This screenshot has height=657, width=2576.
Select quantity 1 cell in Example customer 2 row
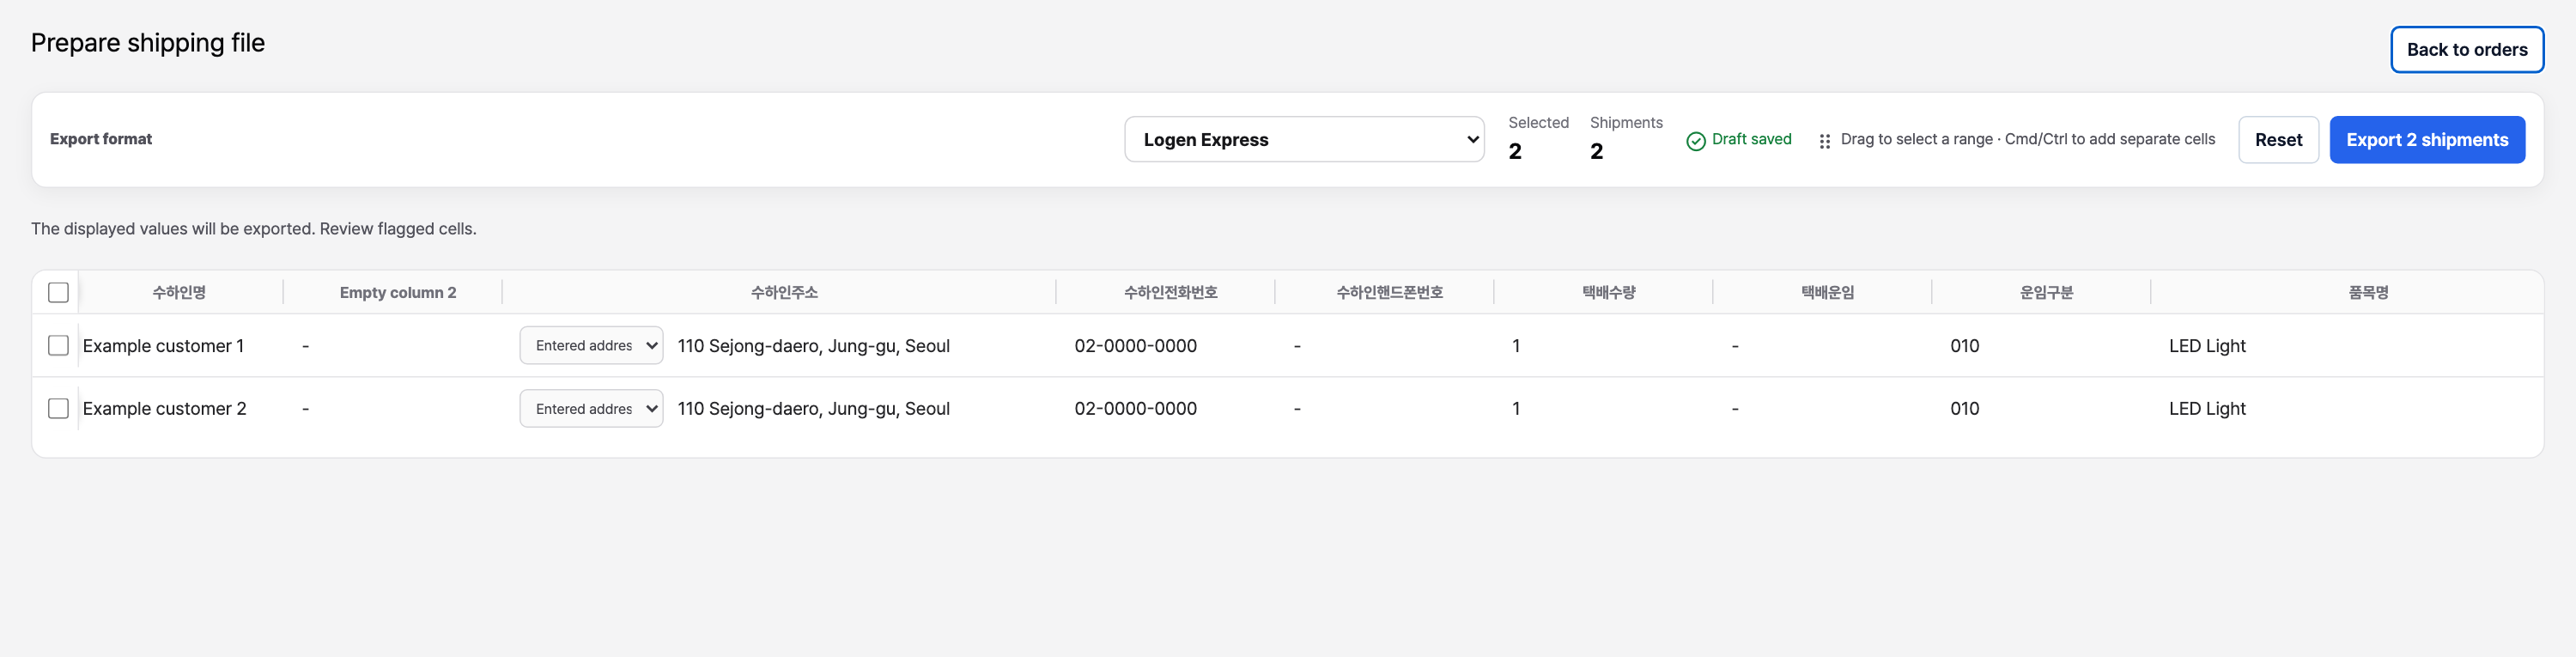(x=1603, y=408)
